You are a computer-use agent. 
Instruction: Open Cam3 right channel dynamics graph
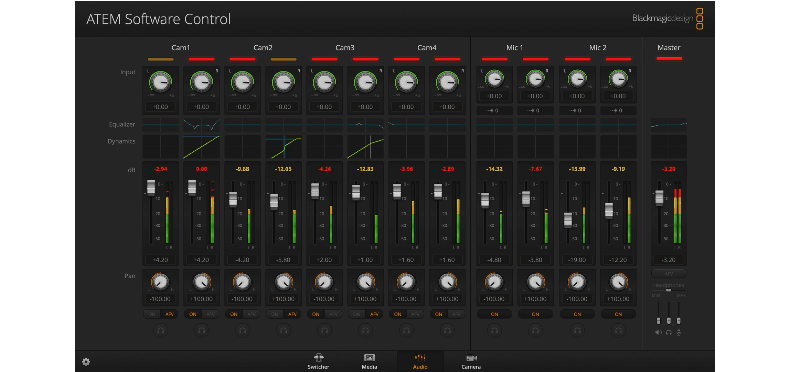(x=366, y=147)
